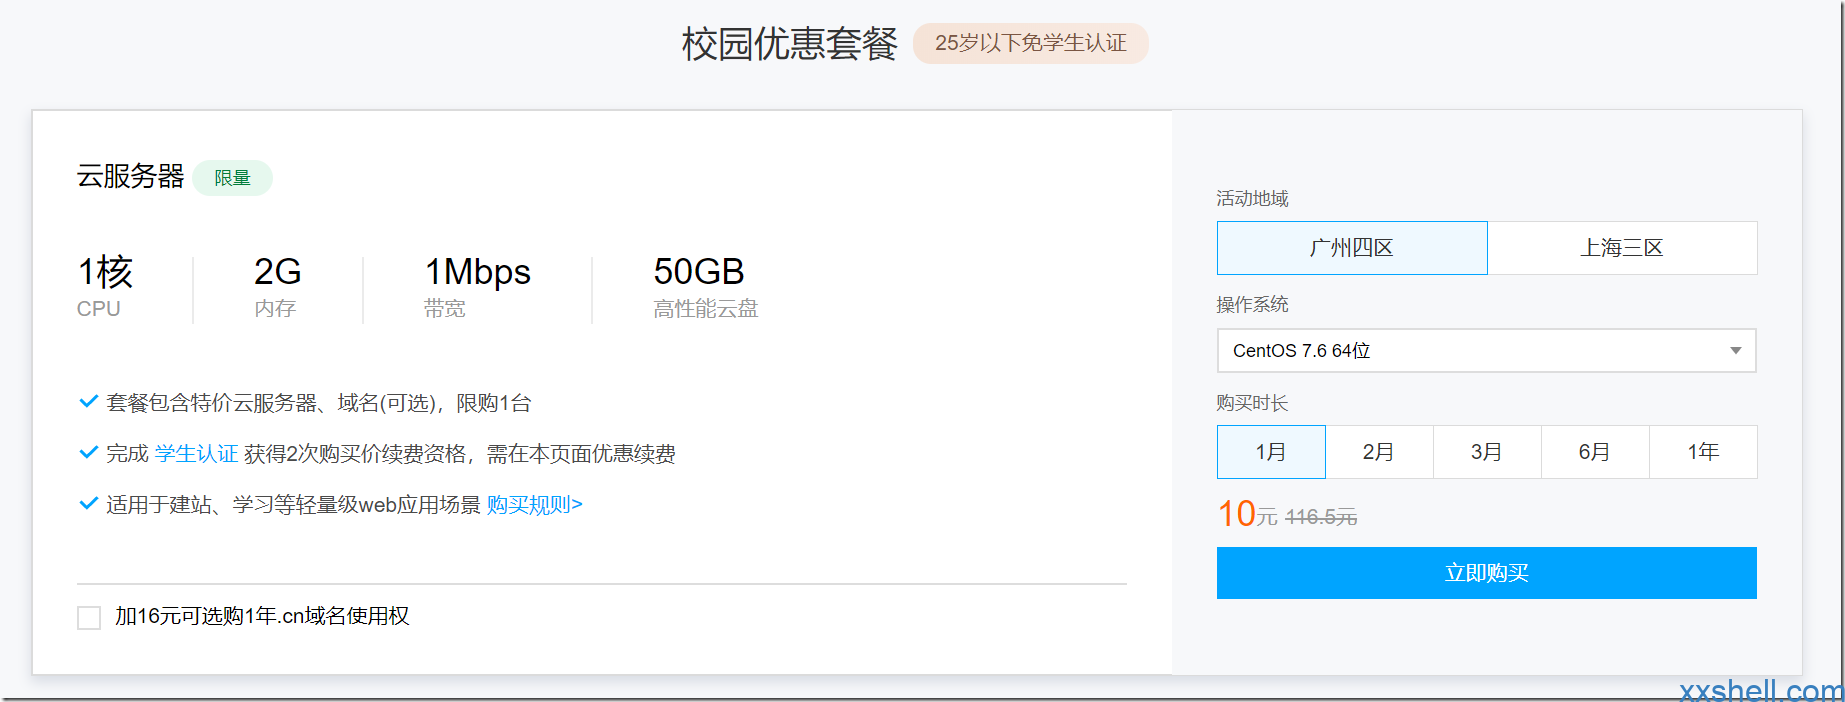
Task: Click the 50GB 高性能云盘 spec
Action: coord(705,287)
